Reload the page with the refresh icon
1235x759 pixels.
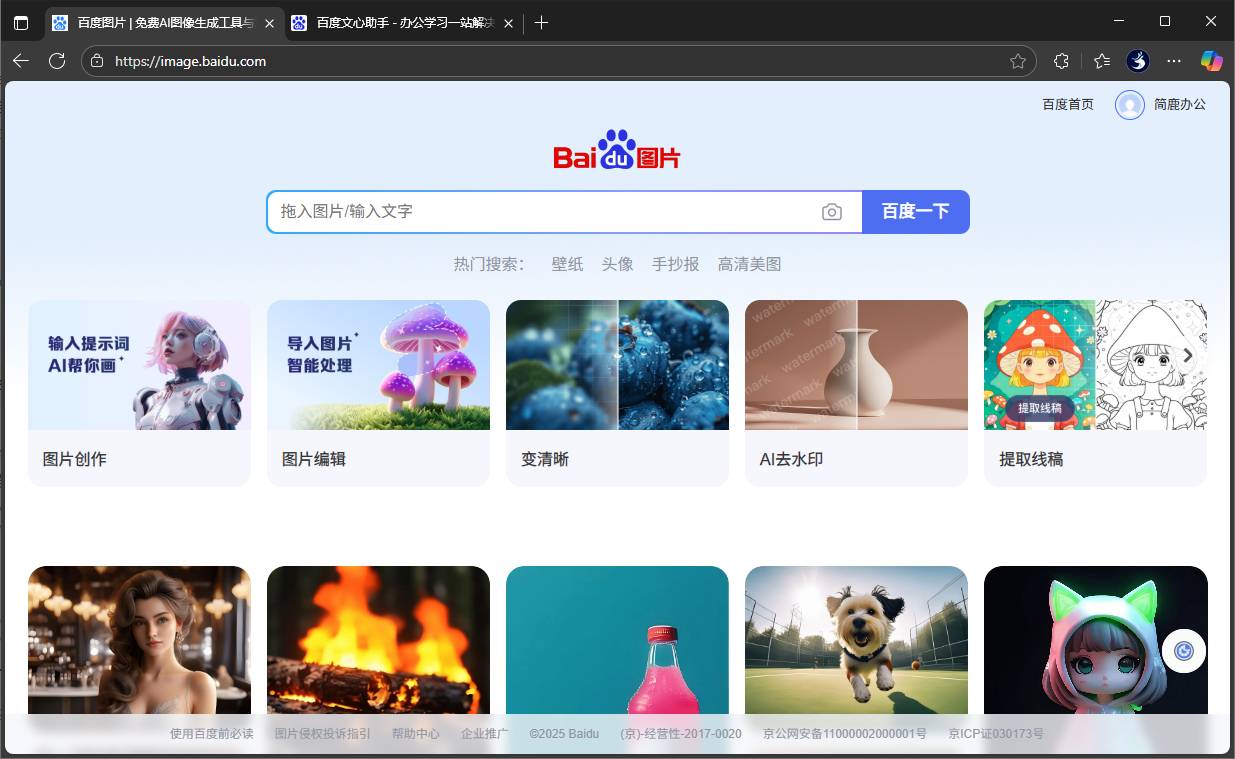pos(57,61)
